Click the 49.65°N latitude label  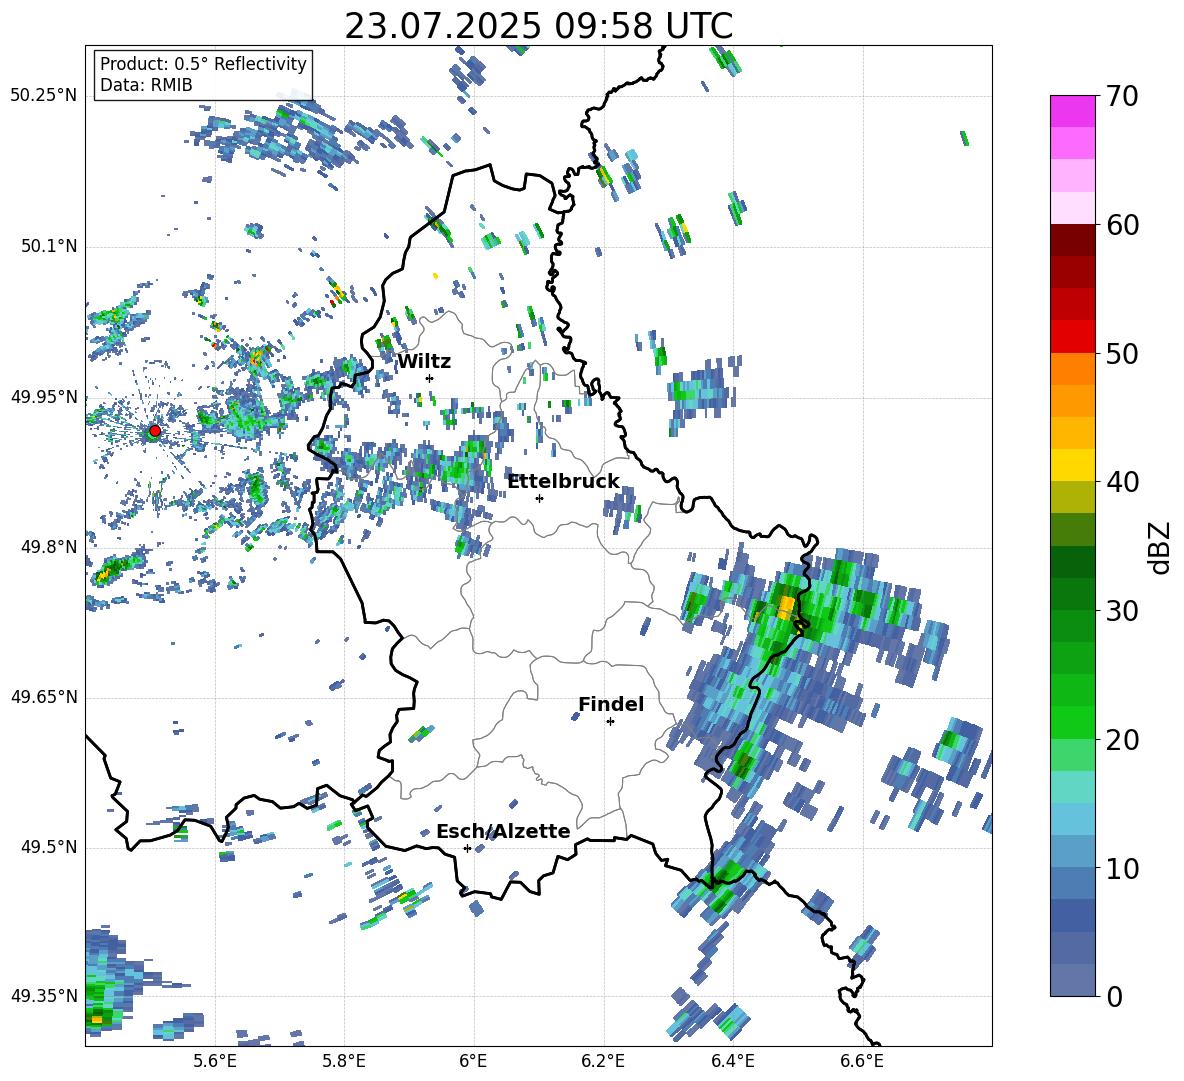pyautogui.click(x=44, y=697)
